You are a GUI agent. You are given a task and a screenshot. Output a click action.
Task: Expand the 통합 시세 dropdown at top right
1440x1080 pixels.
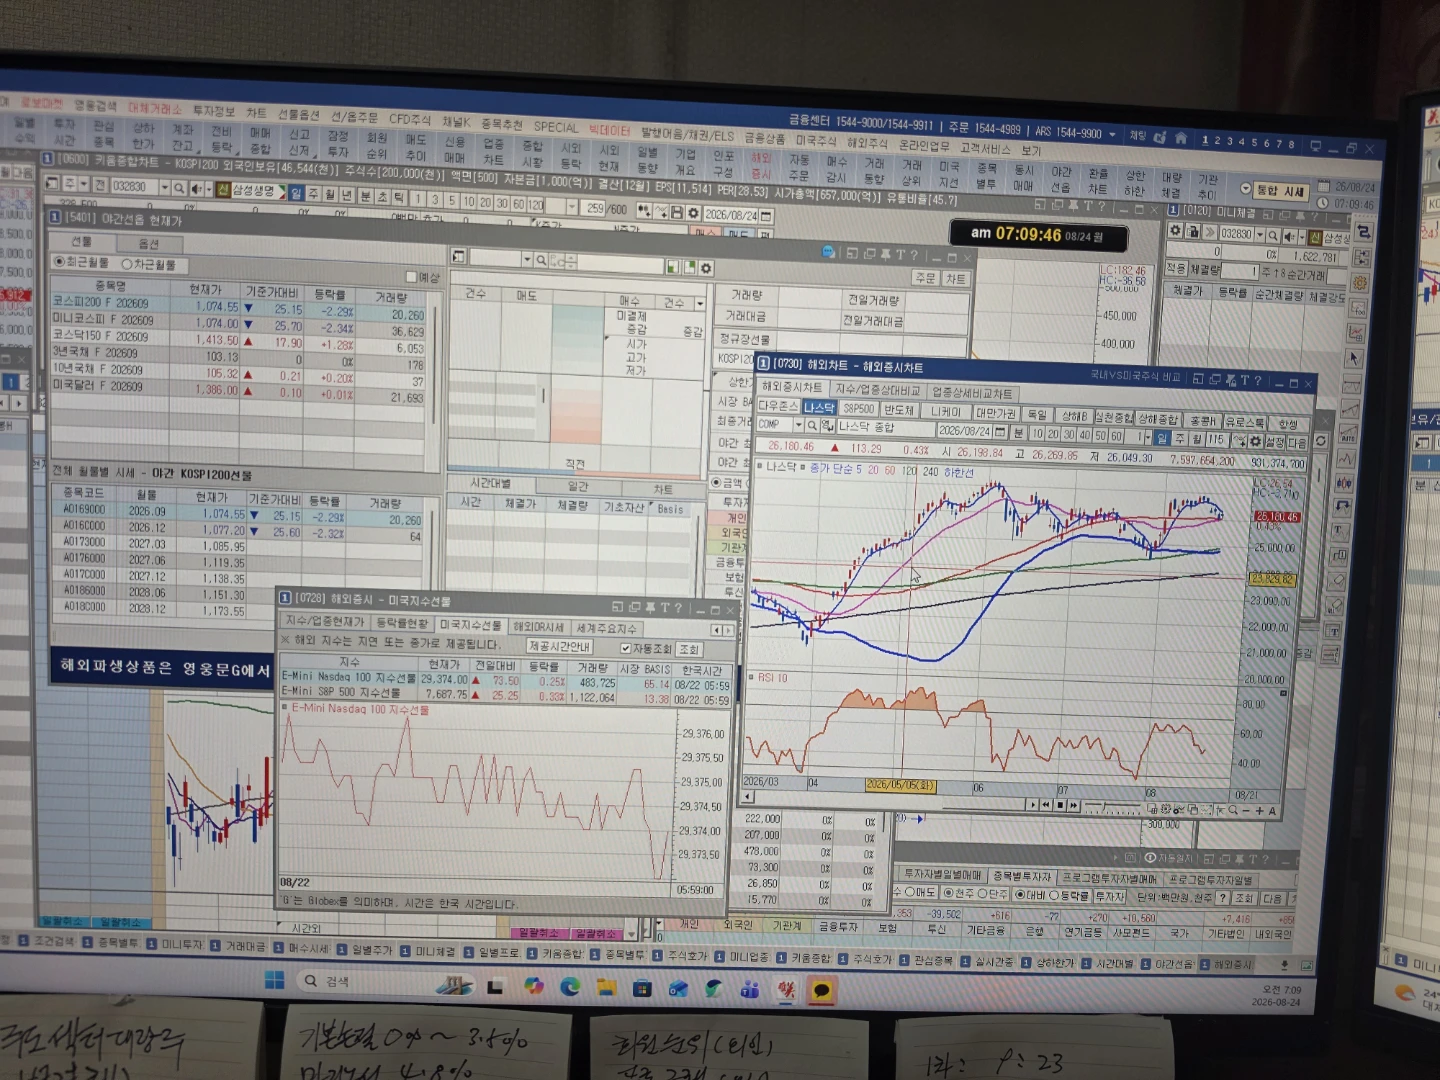pyautogui.click(x=1244, y=188)
